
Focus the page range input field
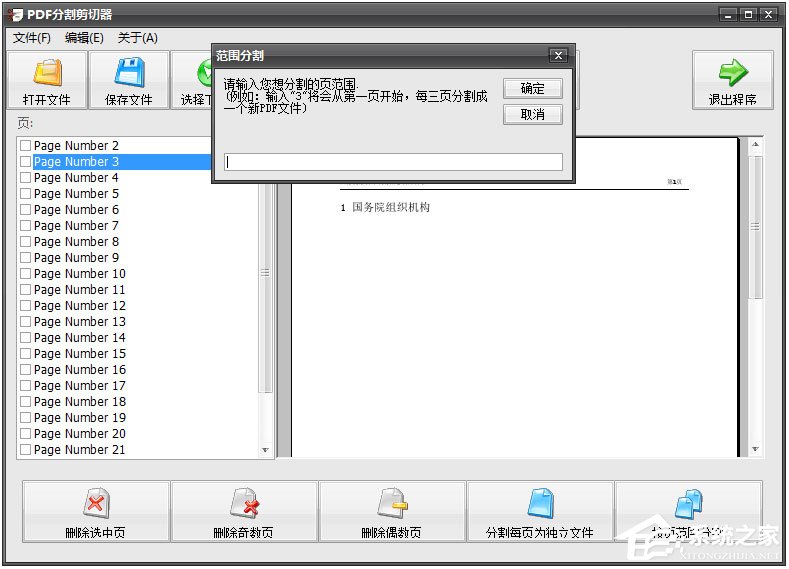[x=393, y=162]
